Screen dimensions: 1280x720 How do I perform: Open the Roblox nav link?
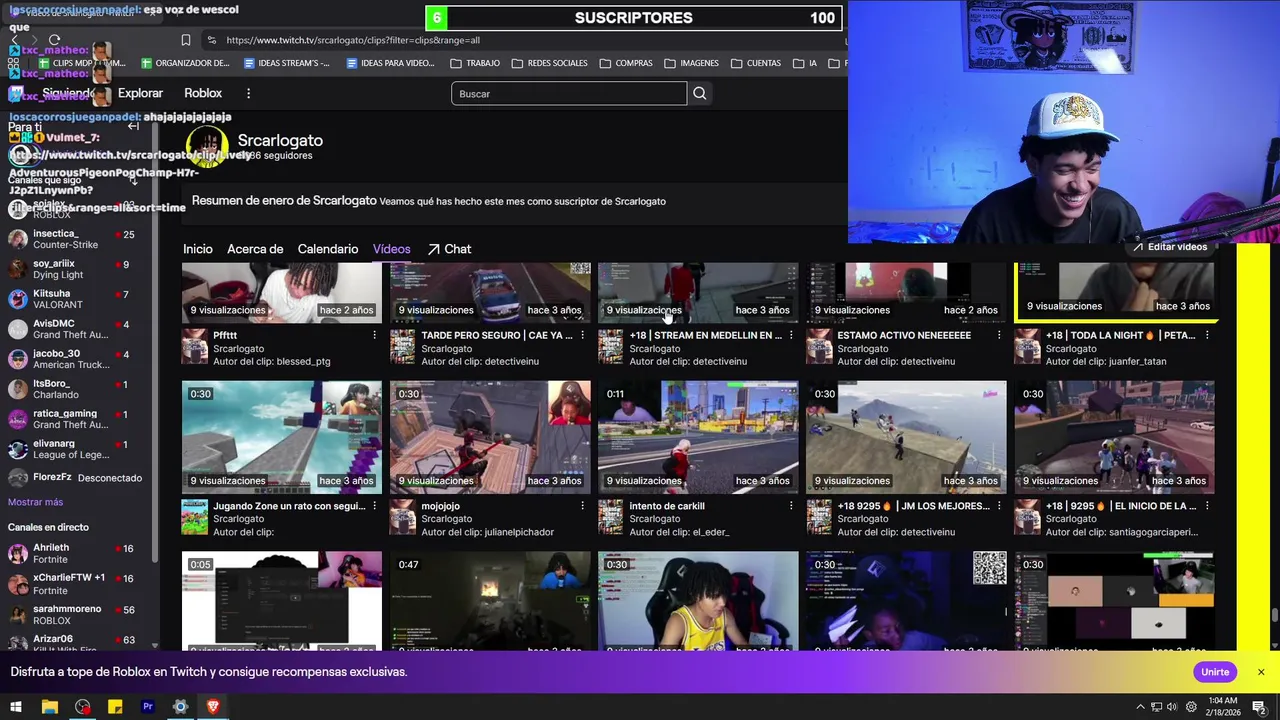[x=203, y=93]
